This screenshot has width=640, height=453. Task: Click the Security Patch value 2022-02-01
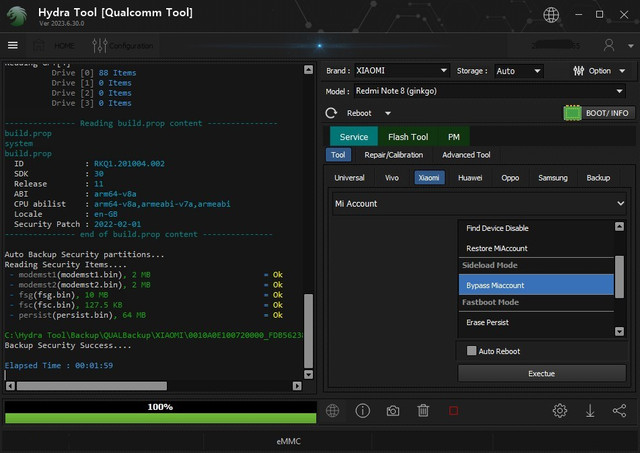click(118, 224)
